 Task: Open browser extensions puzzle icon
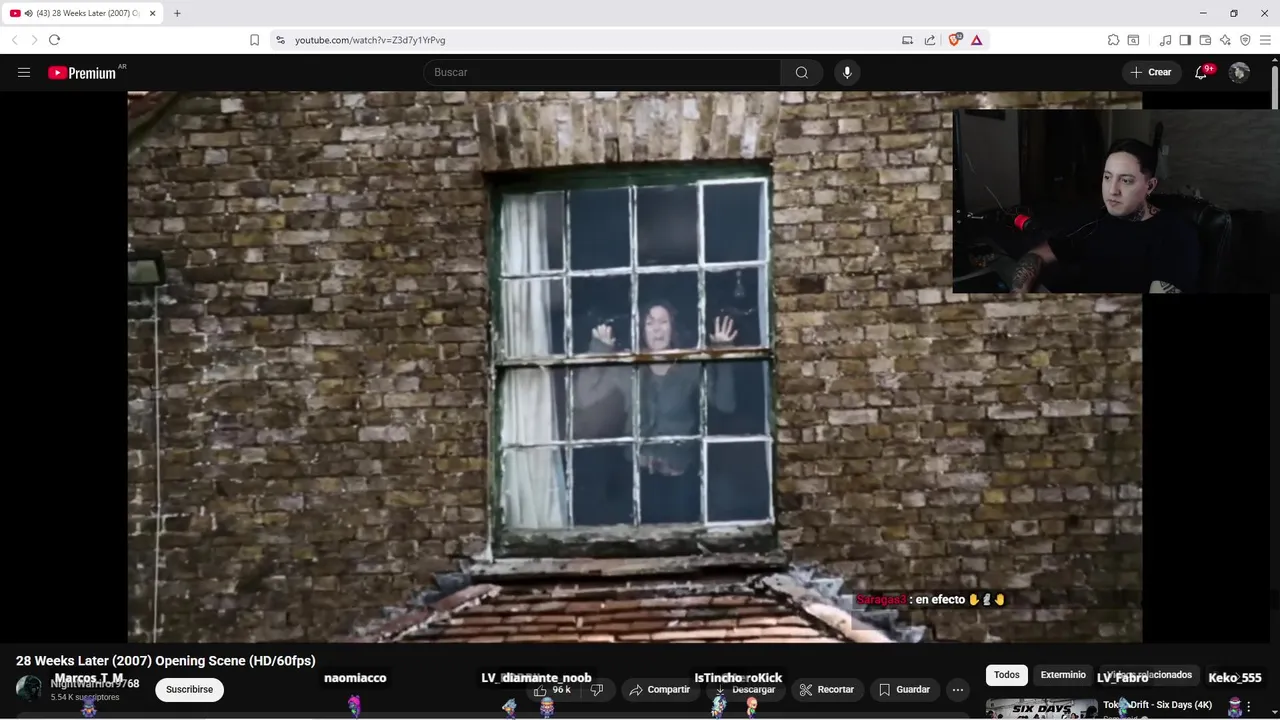point(1113,40)
